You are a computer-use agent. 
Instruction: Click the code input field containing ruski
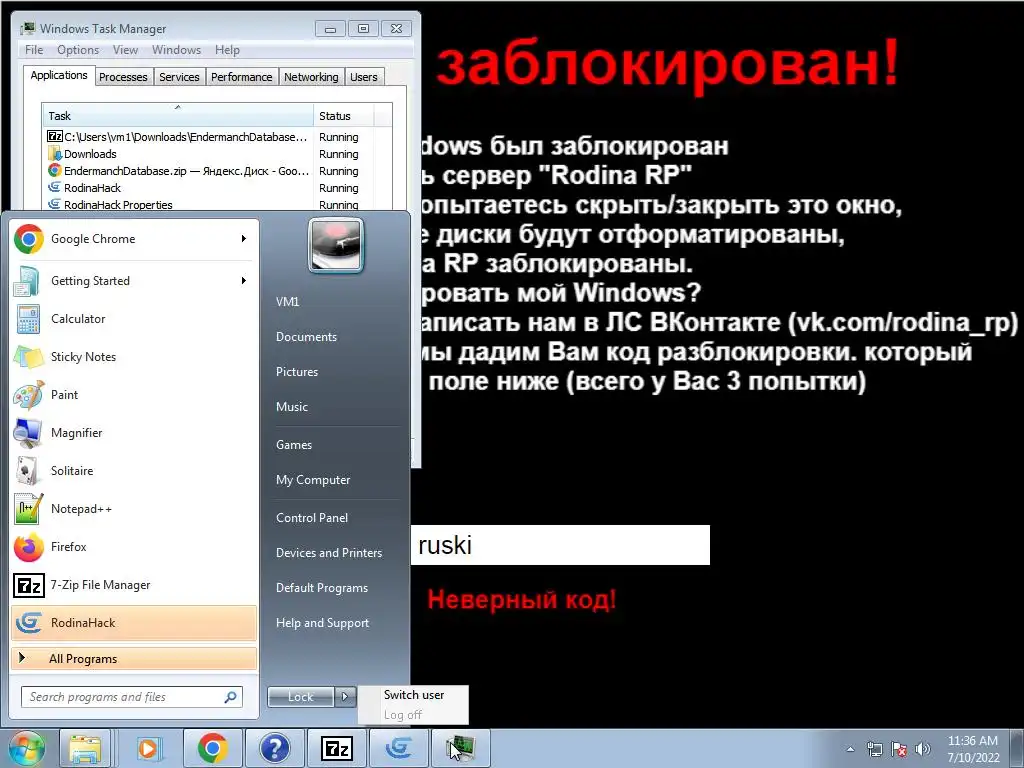(x=560, y=545)
